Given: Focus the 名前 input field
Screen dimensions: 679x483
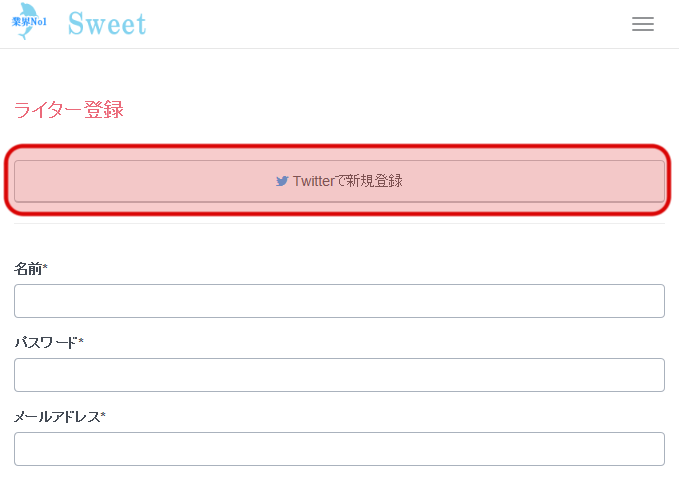Looking at the screenshot, I should pos(339,301).
